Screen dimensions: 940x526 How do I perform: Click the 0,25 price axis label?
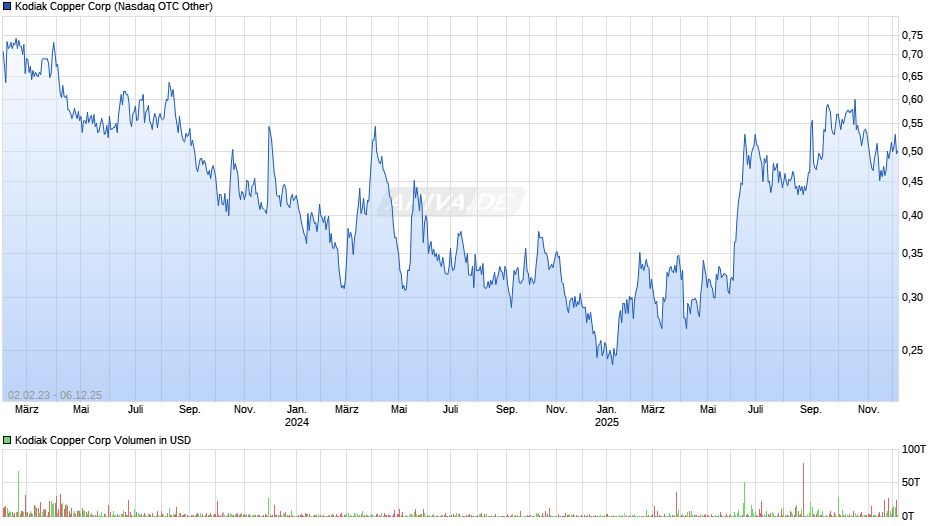click(x=912, y=350)
